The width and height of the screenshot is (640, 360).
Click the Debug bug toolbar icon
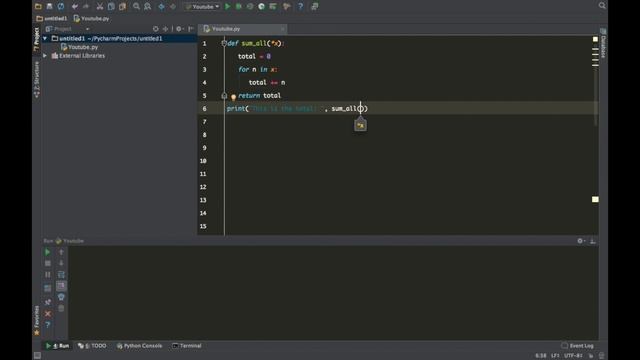tap(239, 6)
